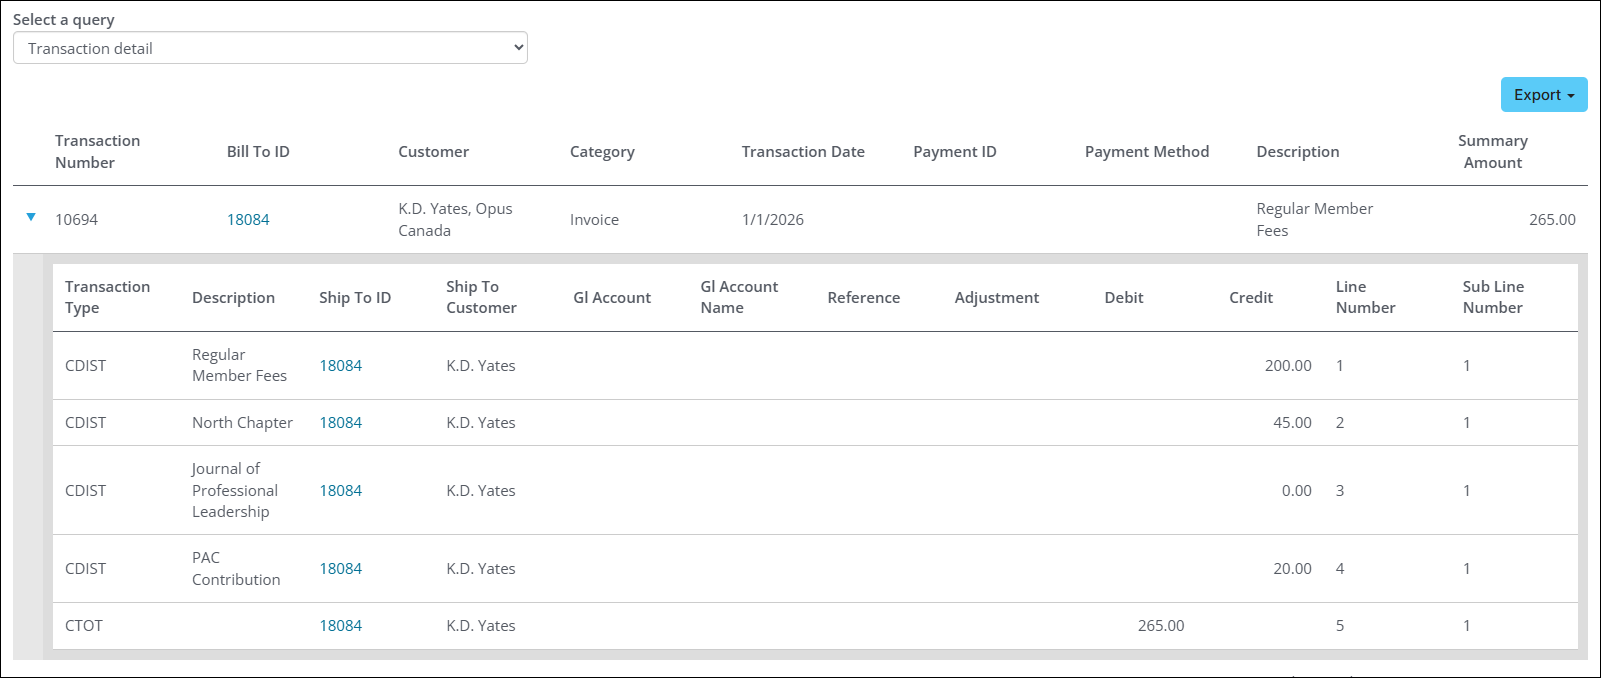The width and height of the screenshot is (1601, 678).
Task: Open Bill To ID 18084 link
Action: (248, 220)
